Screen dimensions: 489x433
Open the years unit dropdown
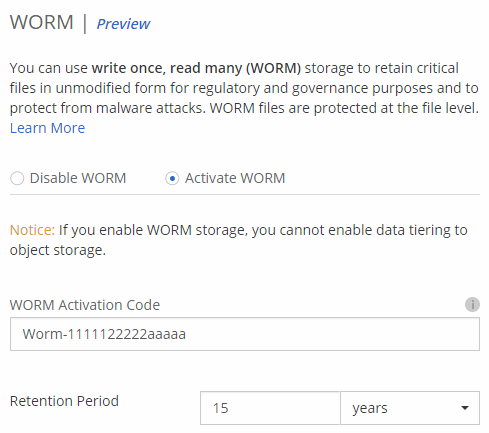click(x=410, y=408)
